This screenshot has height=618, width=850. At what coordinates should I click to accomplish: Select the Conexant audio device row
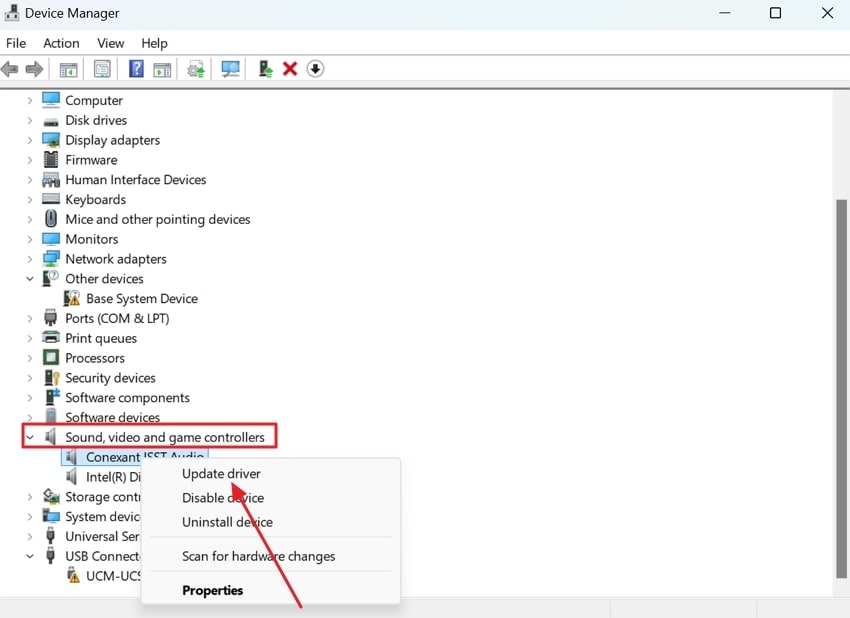pyautogui.click(x=134, y=456)
